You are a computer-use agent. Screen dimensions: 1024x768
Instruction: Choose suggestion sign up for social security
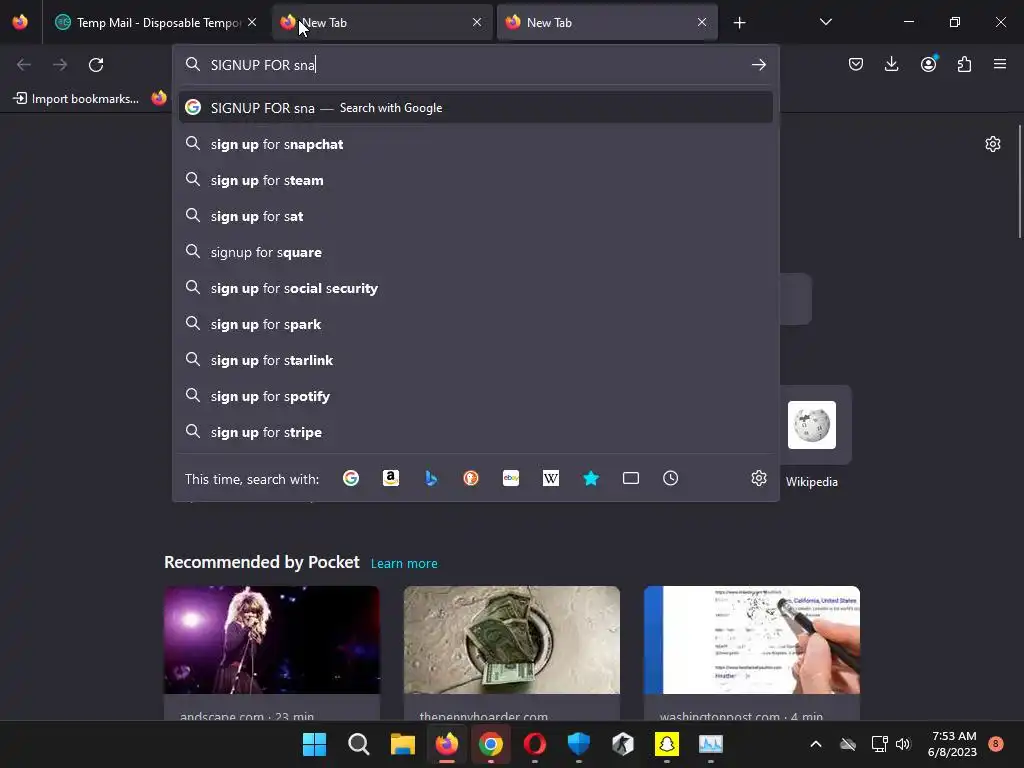475,288
